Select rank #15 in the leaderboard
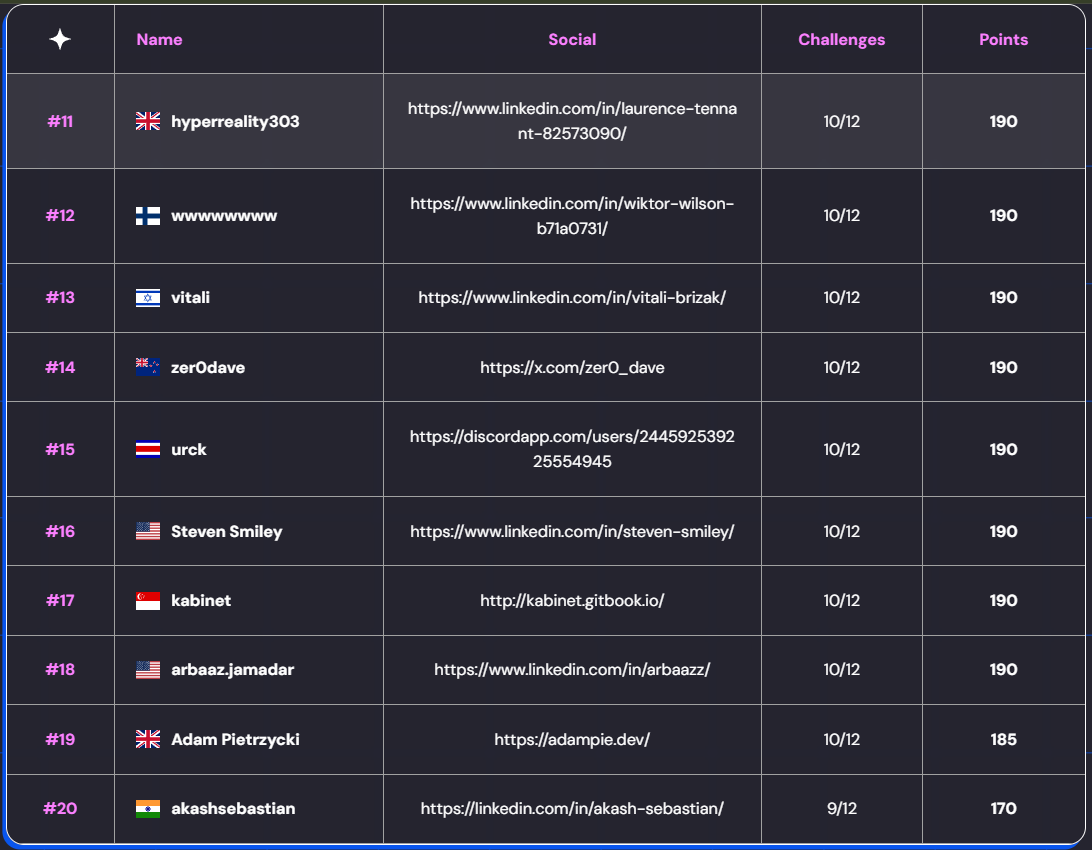Screen dimensions: 1092x850 (x=59, y=449)
